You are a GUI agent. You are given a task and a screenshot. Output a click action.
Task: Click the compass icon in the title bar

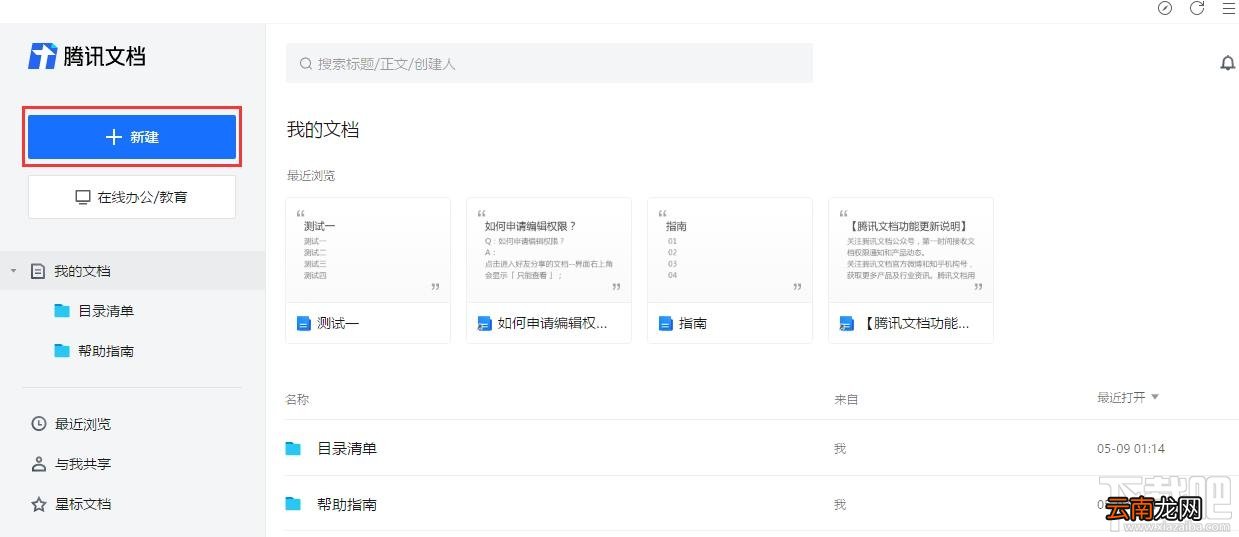click(x=1165, y=8)
